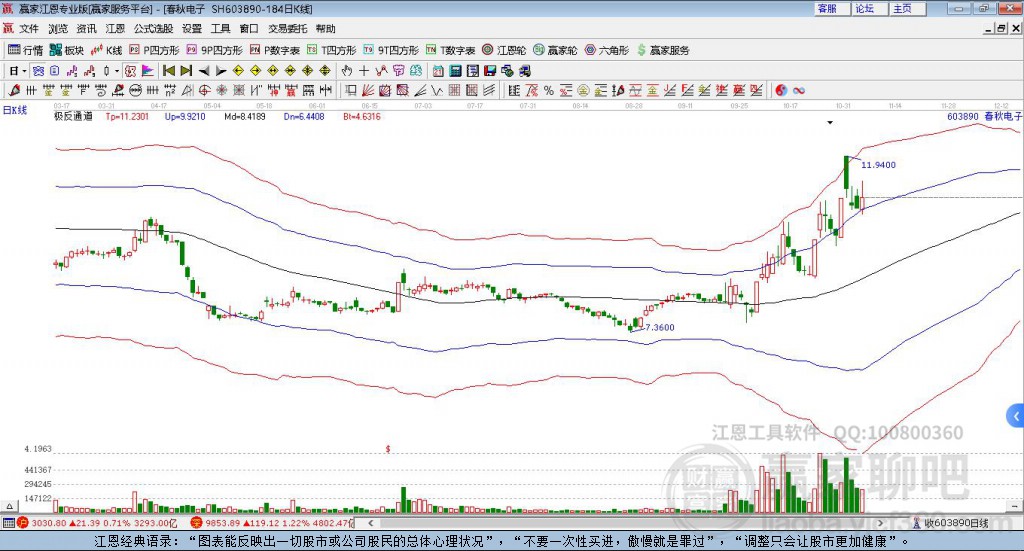The width and height of the screenshot is (1024, 551).
Task: Open the 9T四方形 tool
Action: coord(391,50)
